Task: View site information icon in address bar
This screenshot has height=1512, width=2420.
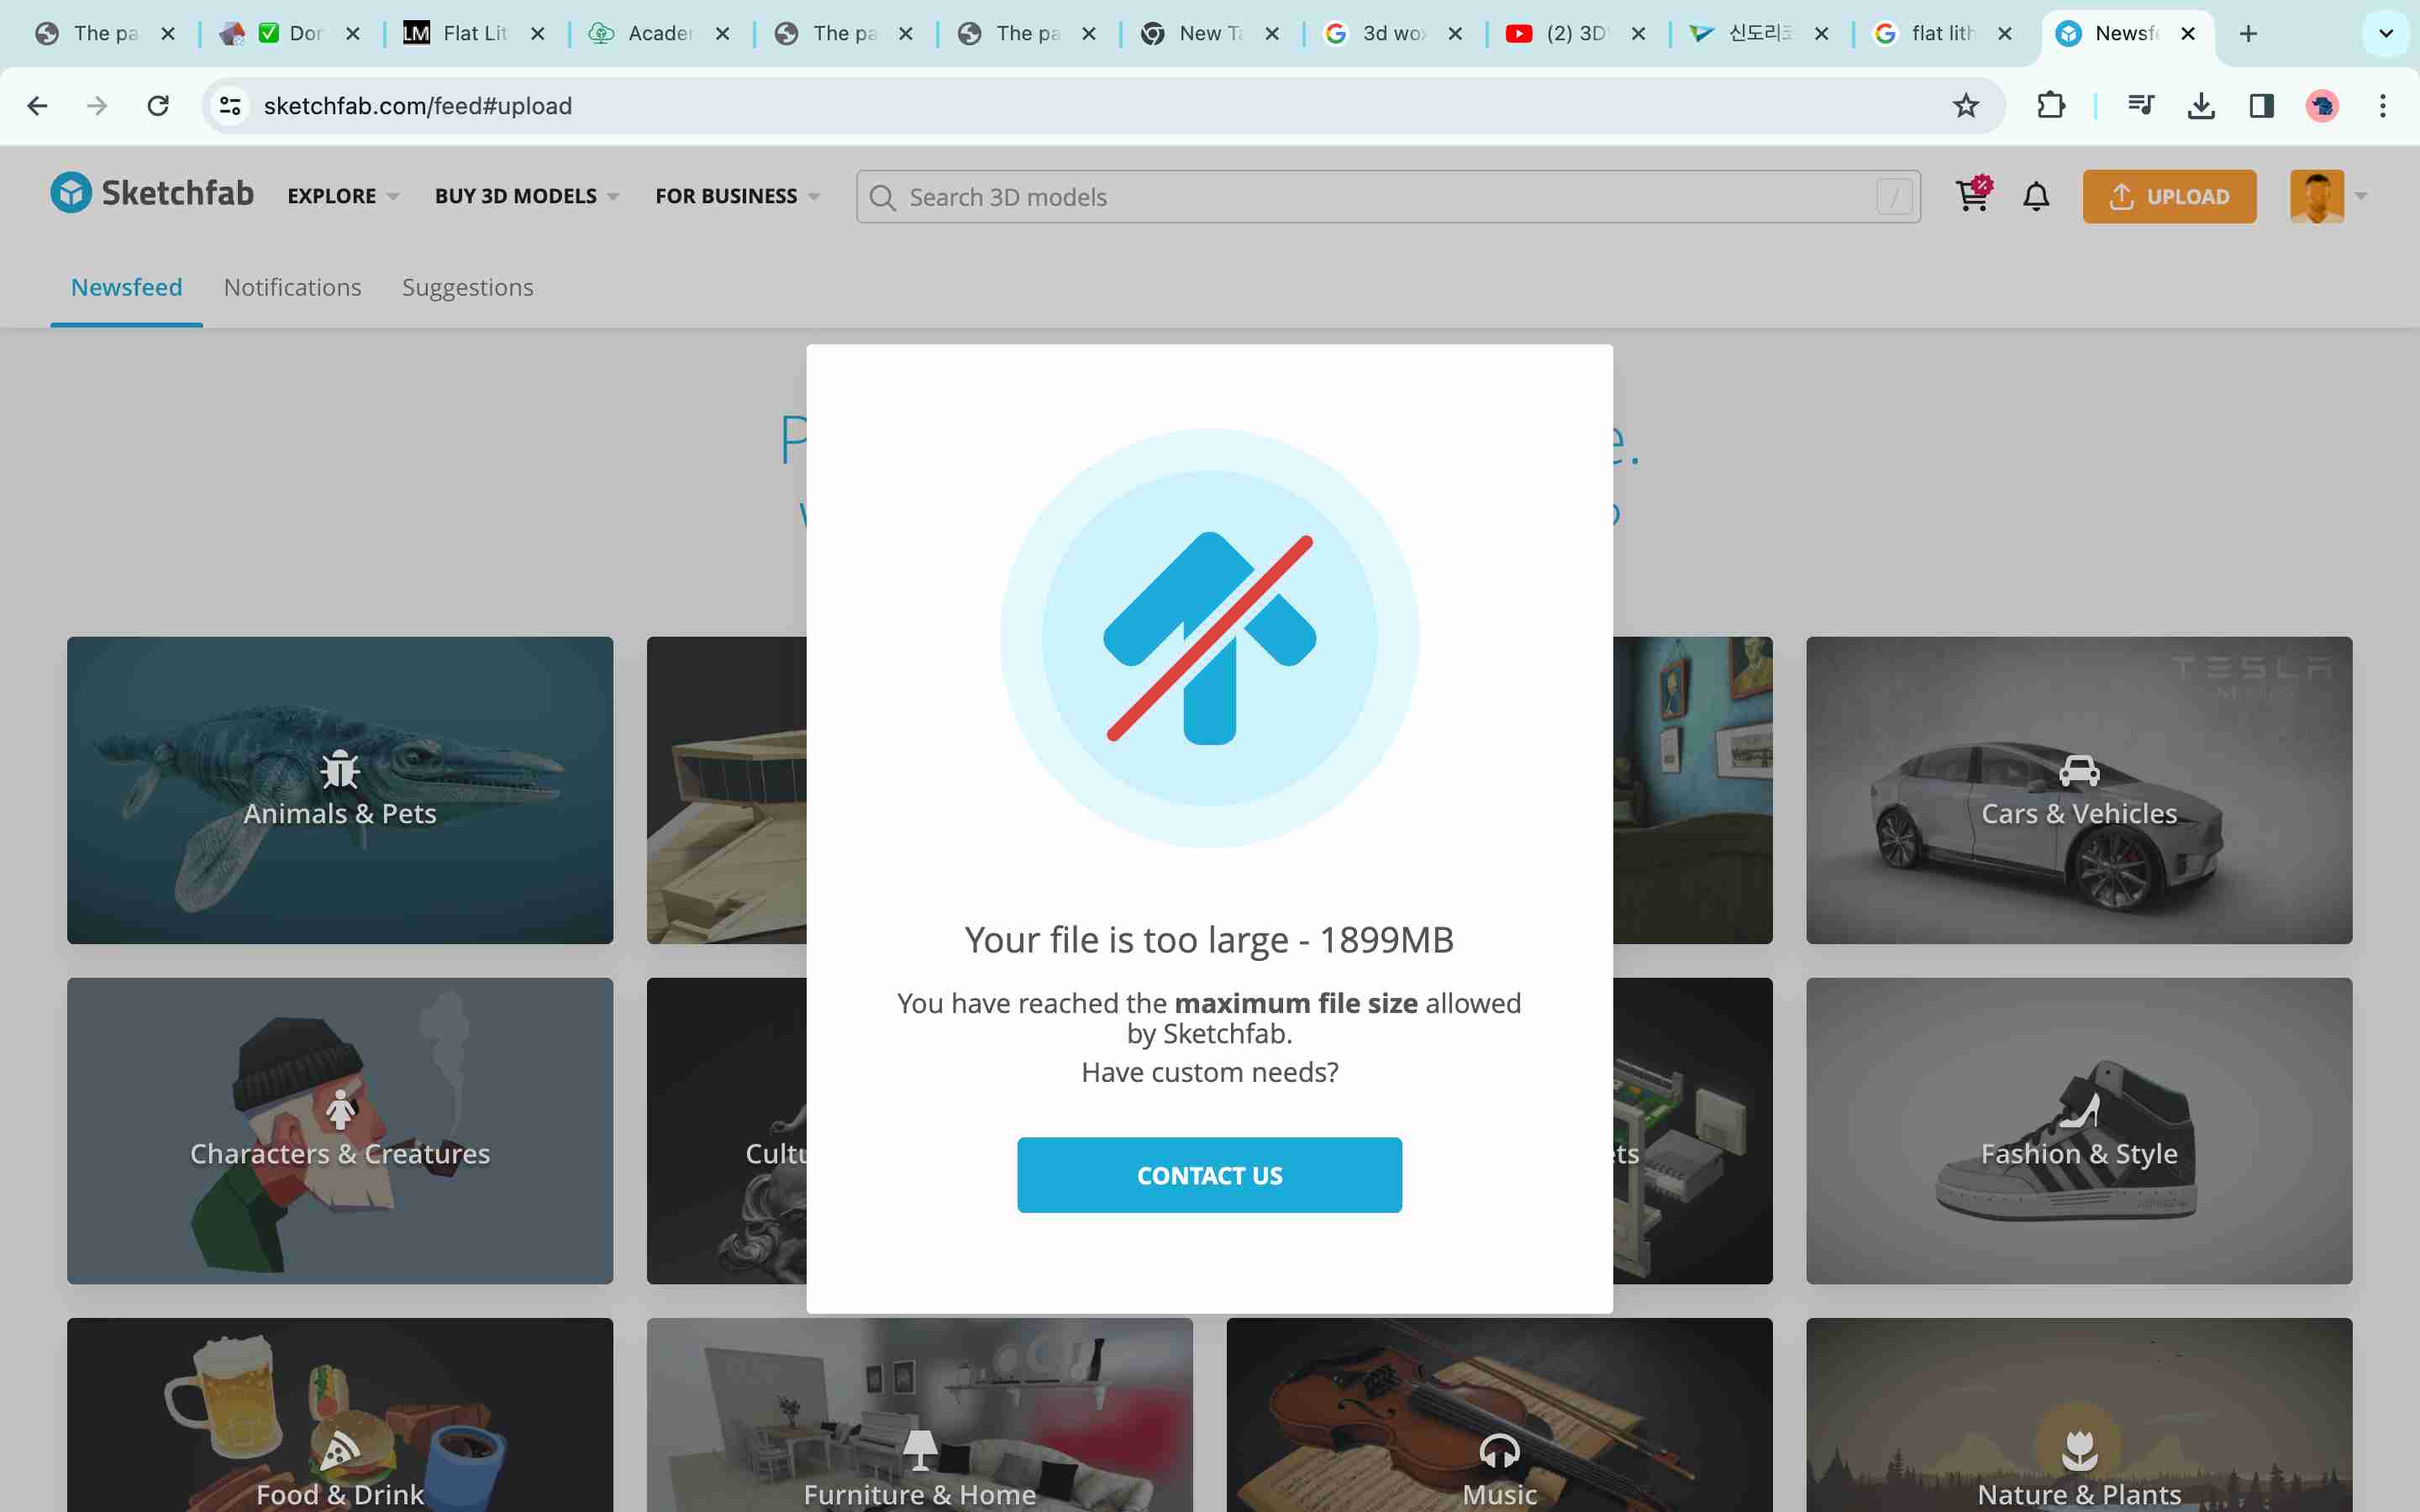Action: click(230, 105)
